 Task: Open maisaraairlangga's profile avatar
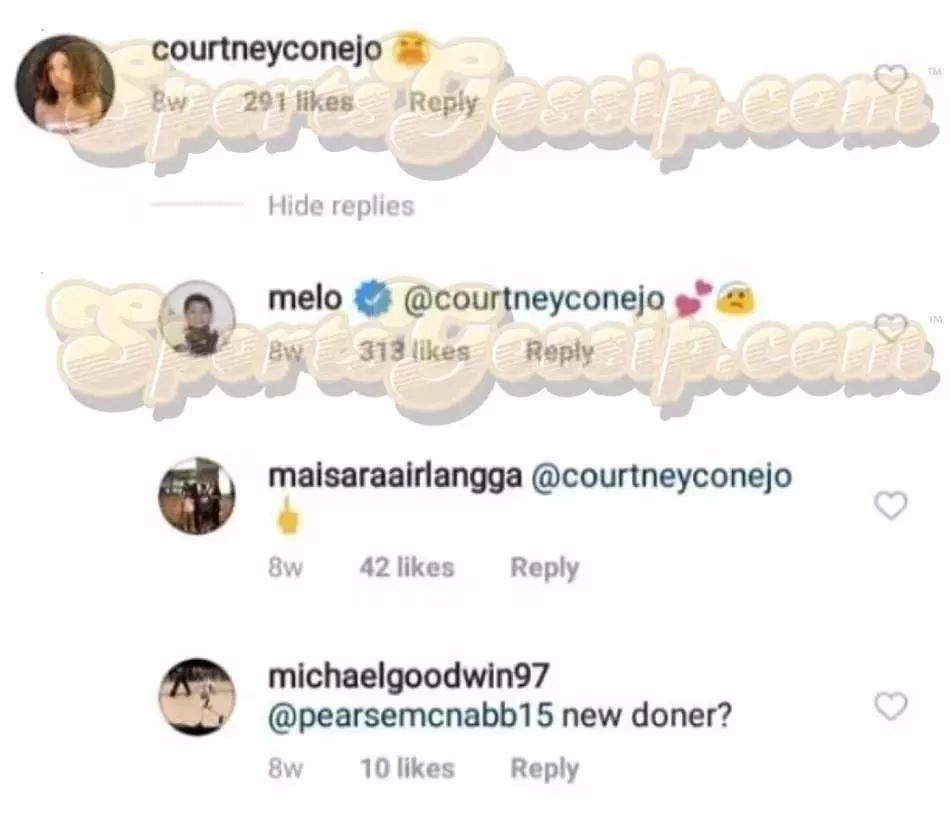(x=197, y=496)
